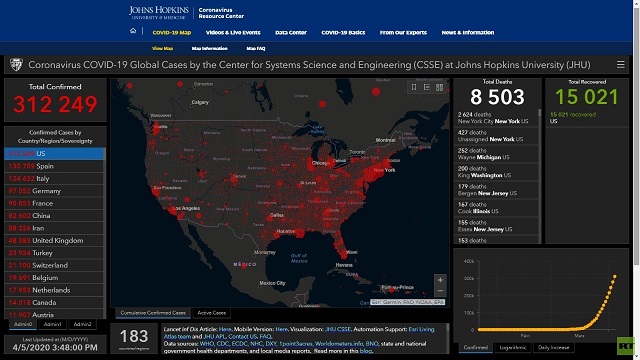Screen dimensions: 640x360
Task: Select the Admin1 level tab
Action: click(x=53, y=324)
